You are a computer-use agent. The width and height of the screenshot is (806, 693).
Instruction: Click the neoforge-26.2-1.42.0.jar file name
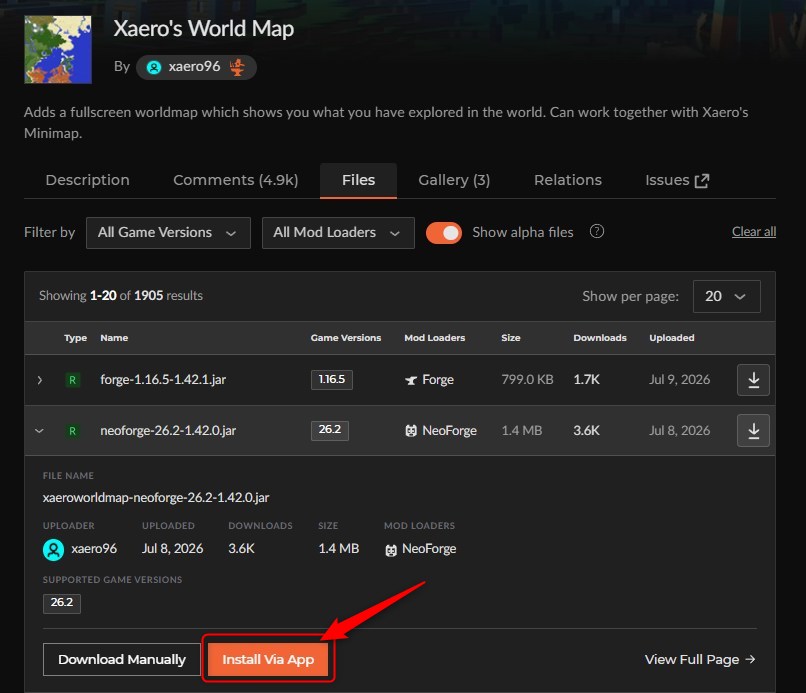[168, 430]
